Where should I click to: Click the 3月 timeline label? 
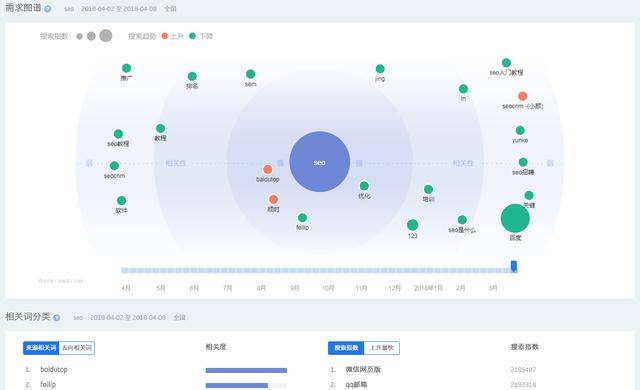pyautogui.click(x=493, y=288)
